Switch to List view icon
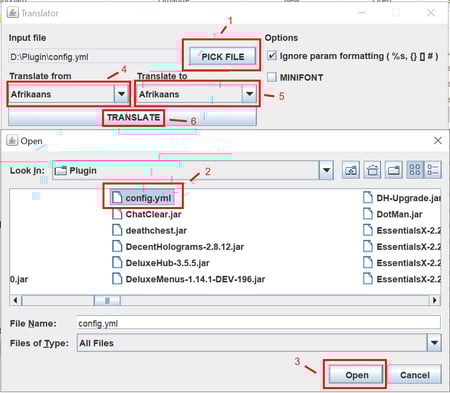450x393 pixels. (415, 170)
